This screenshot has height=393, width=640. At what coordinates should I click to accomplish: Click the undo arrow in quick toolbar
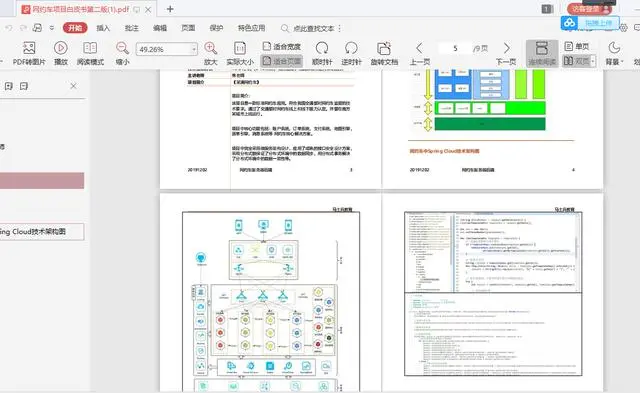click(x=9, y=28)
